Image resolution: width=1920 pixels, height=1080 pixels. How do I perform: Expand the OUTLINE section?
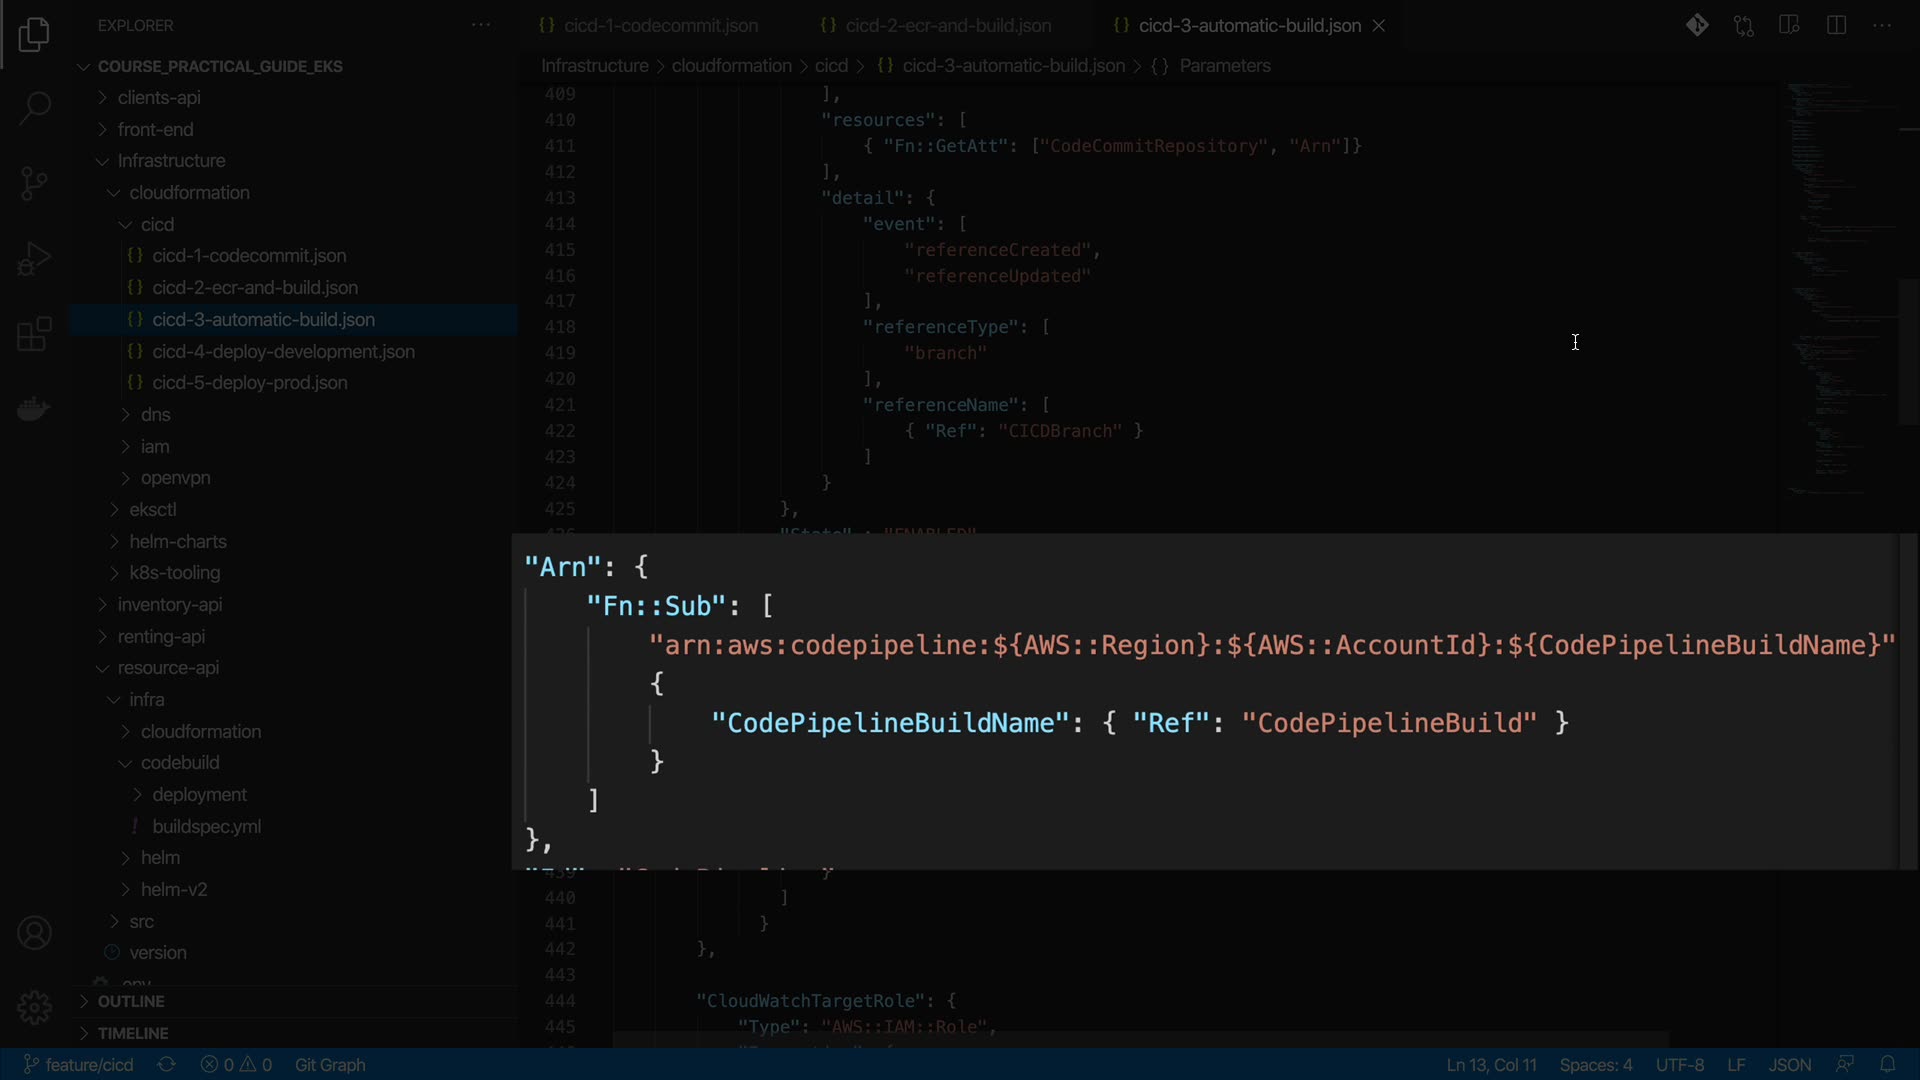coord(131,1001)
